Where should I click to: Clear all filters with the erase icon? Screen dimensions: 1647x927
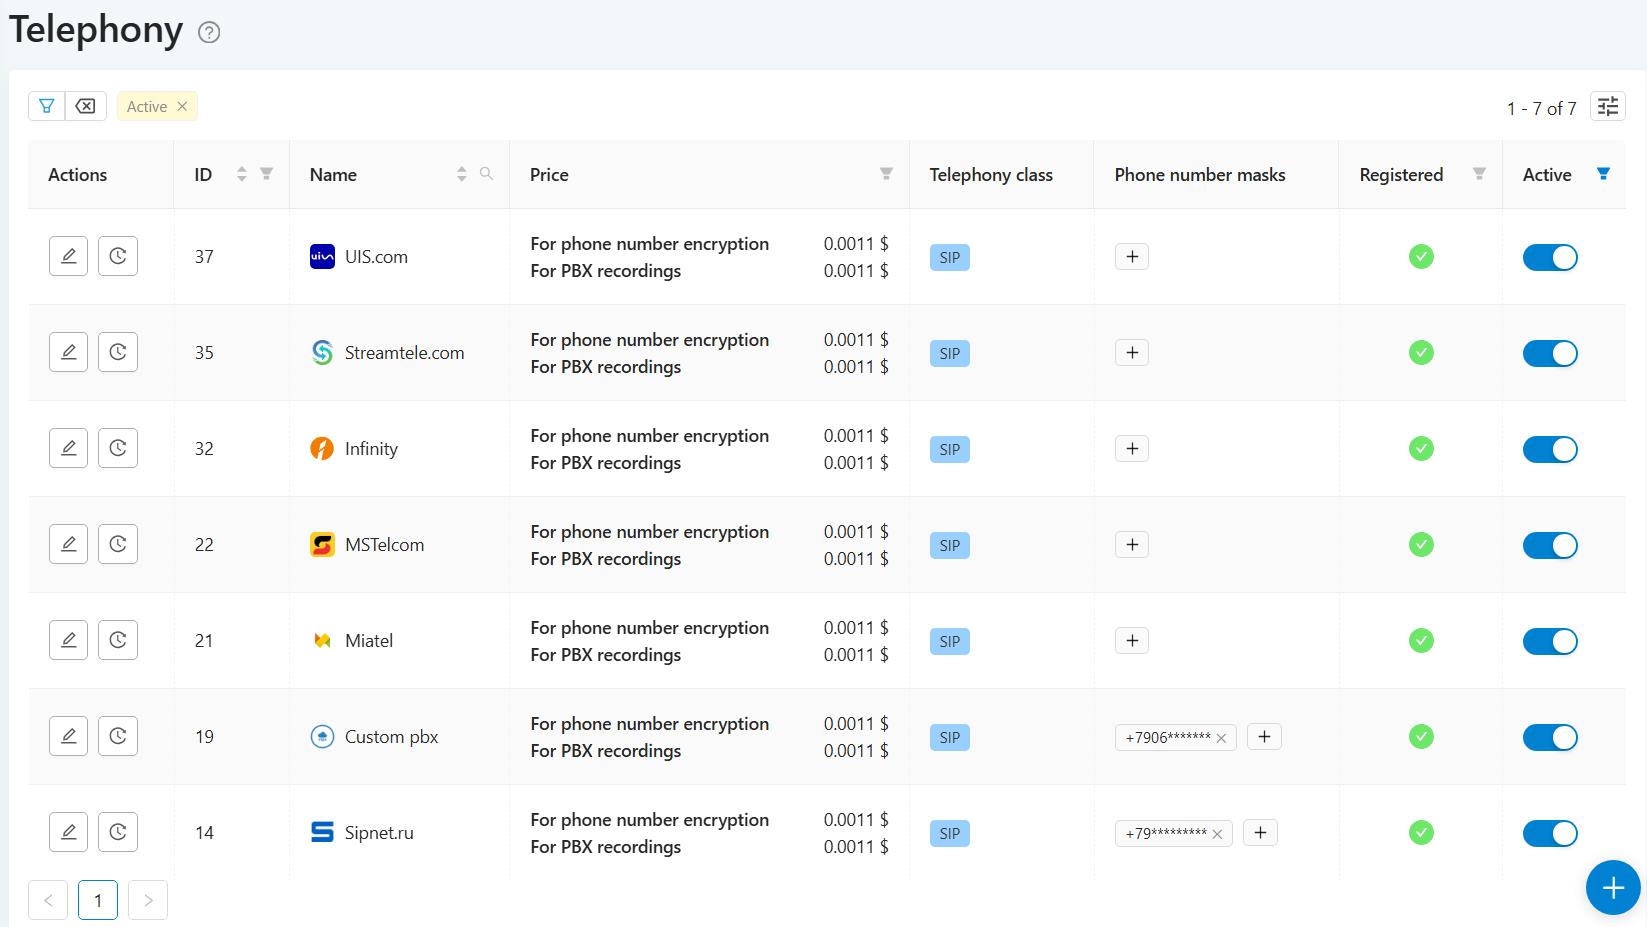[x=86, y=106]
